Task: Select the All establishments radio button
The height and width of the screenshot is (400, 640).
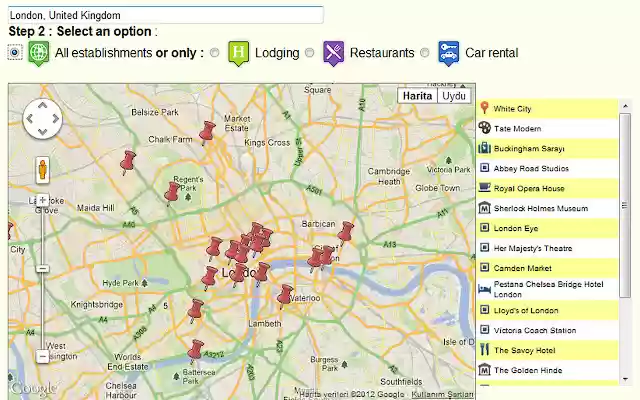Action: point(15,53)
